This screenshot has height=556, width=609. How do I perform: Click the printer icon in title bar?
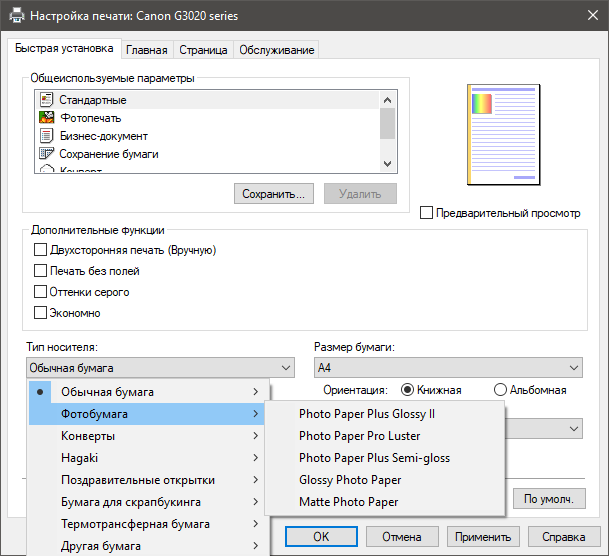click(16, 16)
